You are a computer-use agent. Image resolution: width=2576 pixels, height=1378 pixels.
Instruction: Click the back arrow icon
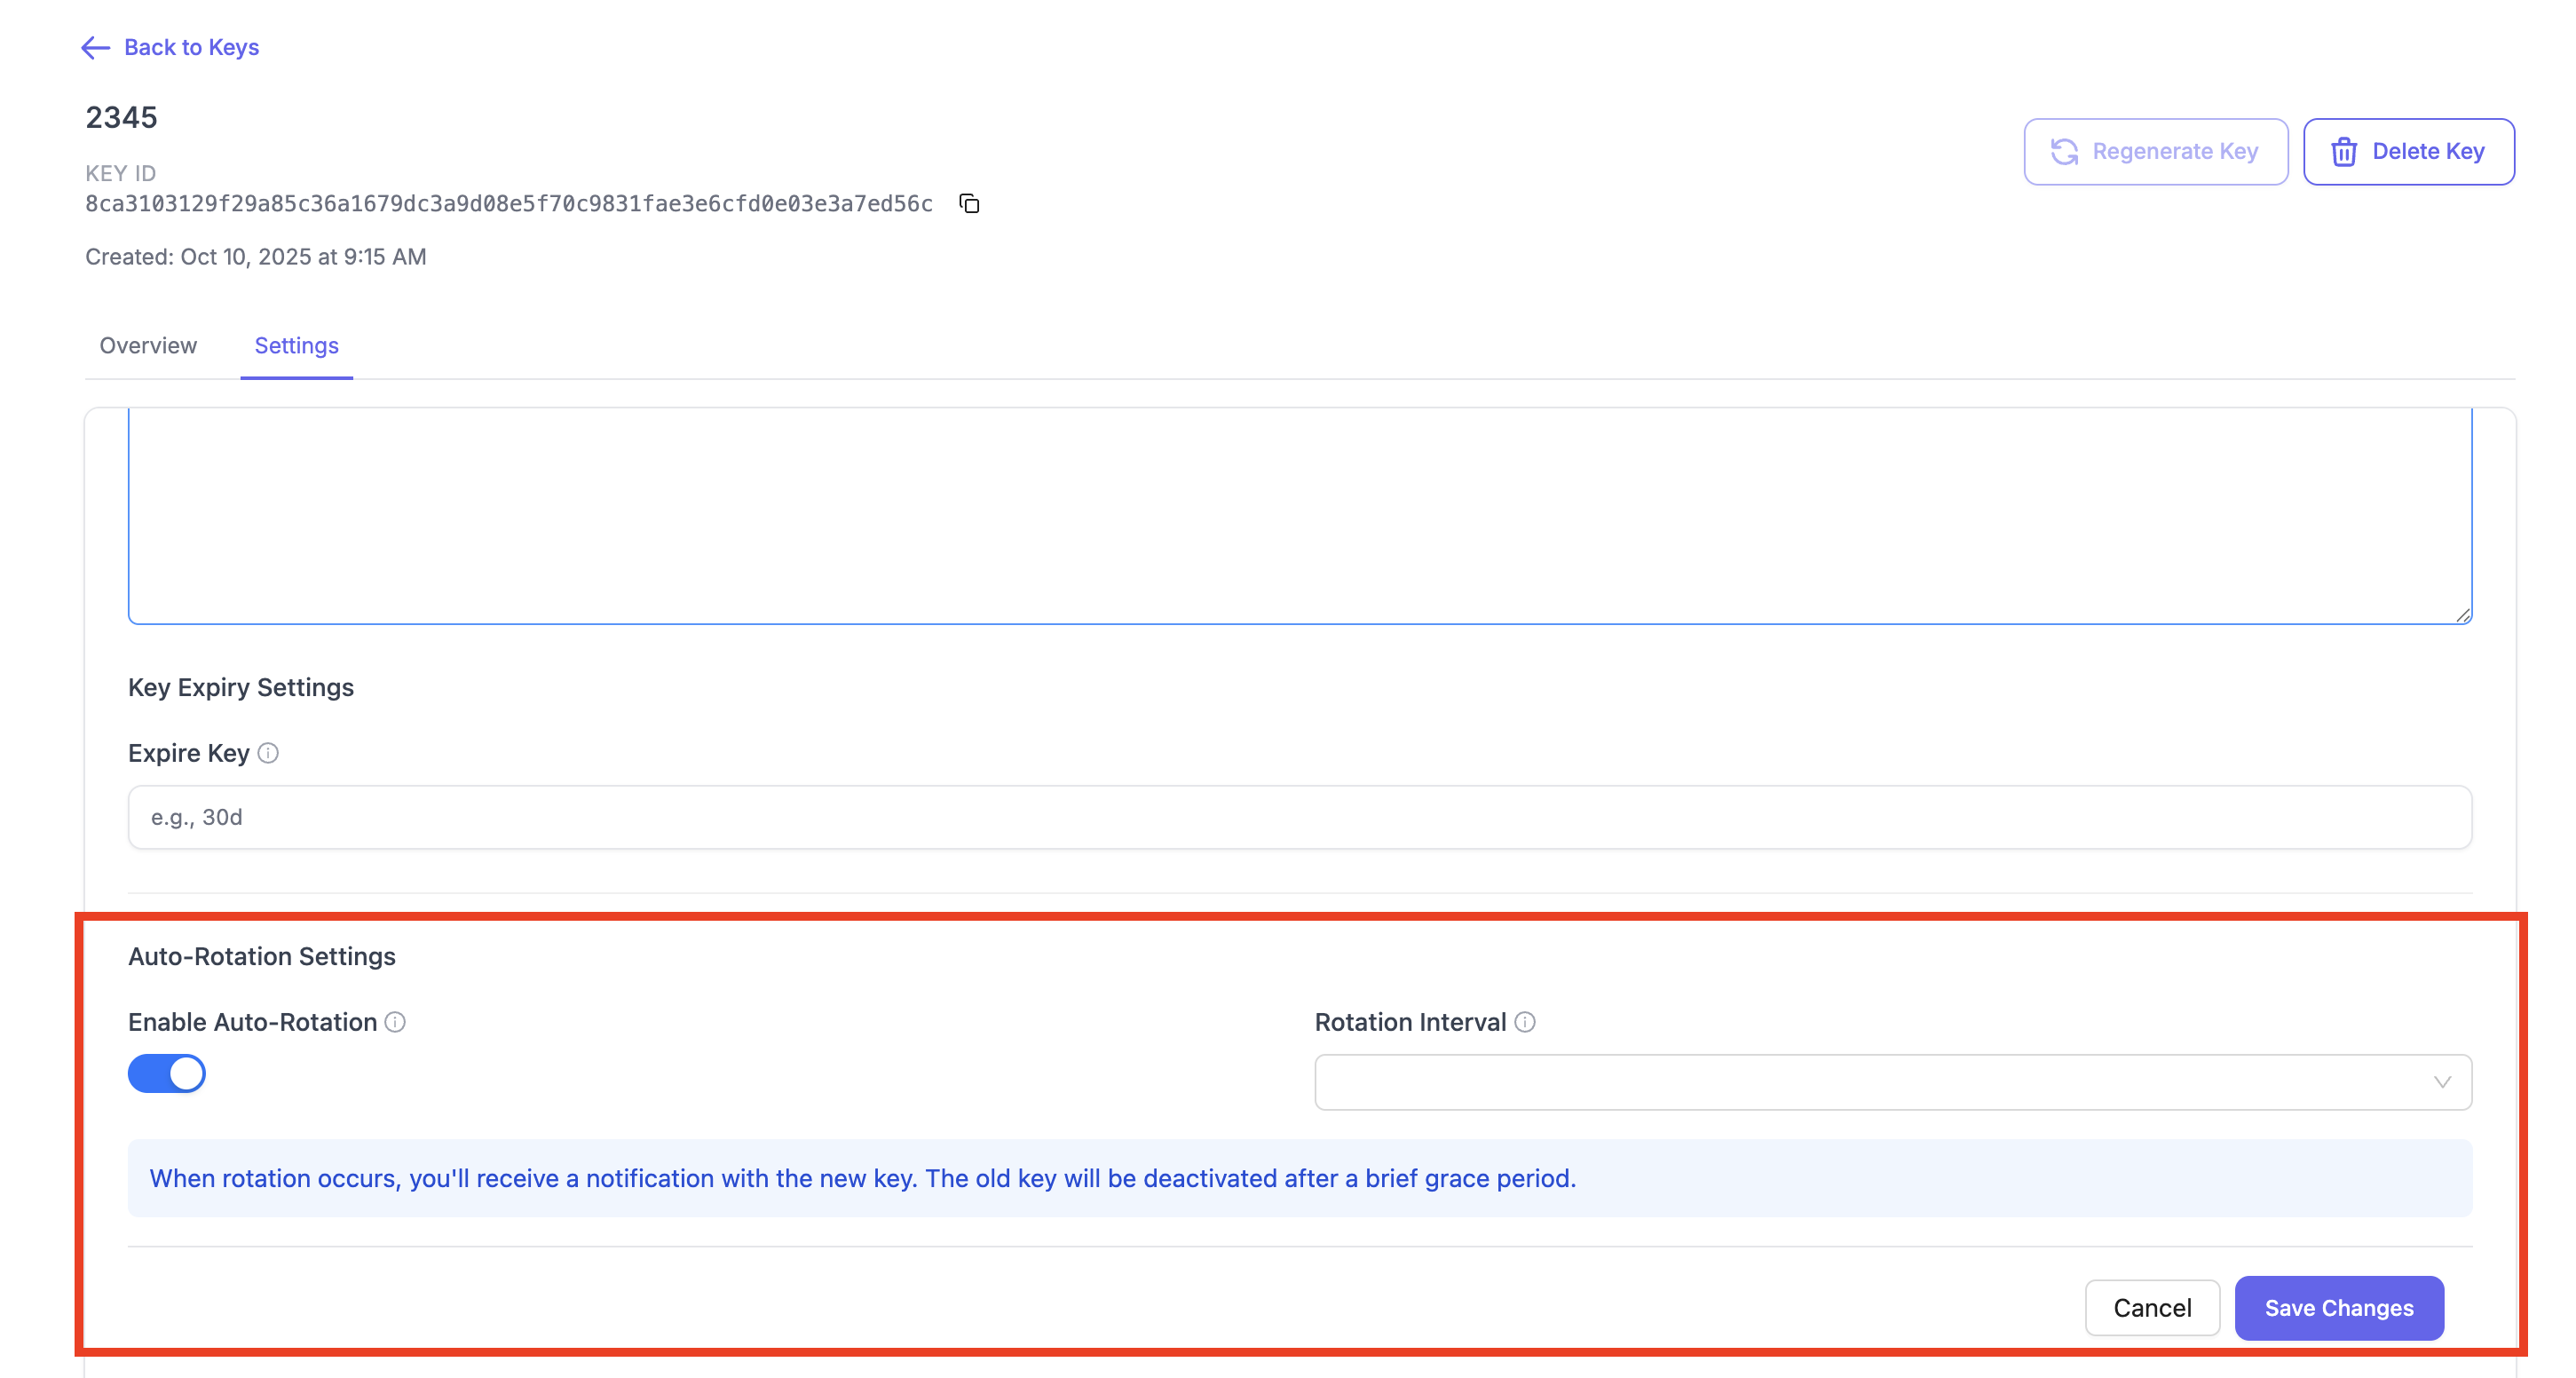point(95,47)
